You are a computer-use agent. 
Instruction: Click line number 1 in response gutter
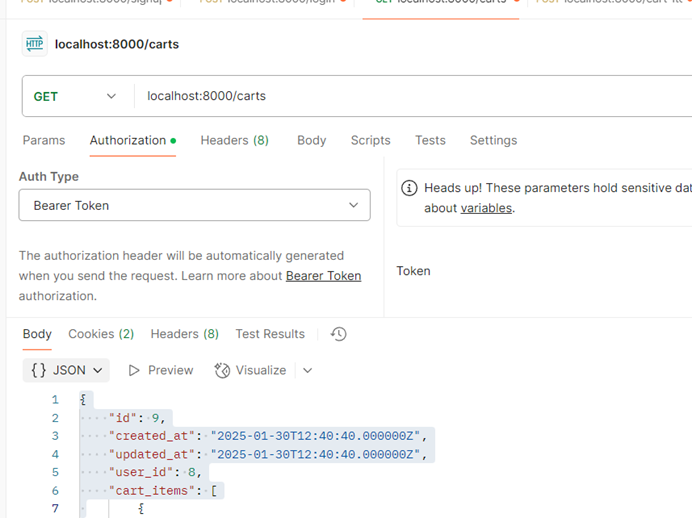55,400
